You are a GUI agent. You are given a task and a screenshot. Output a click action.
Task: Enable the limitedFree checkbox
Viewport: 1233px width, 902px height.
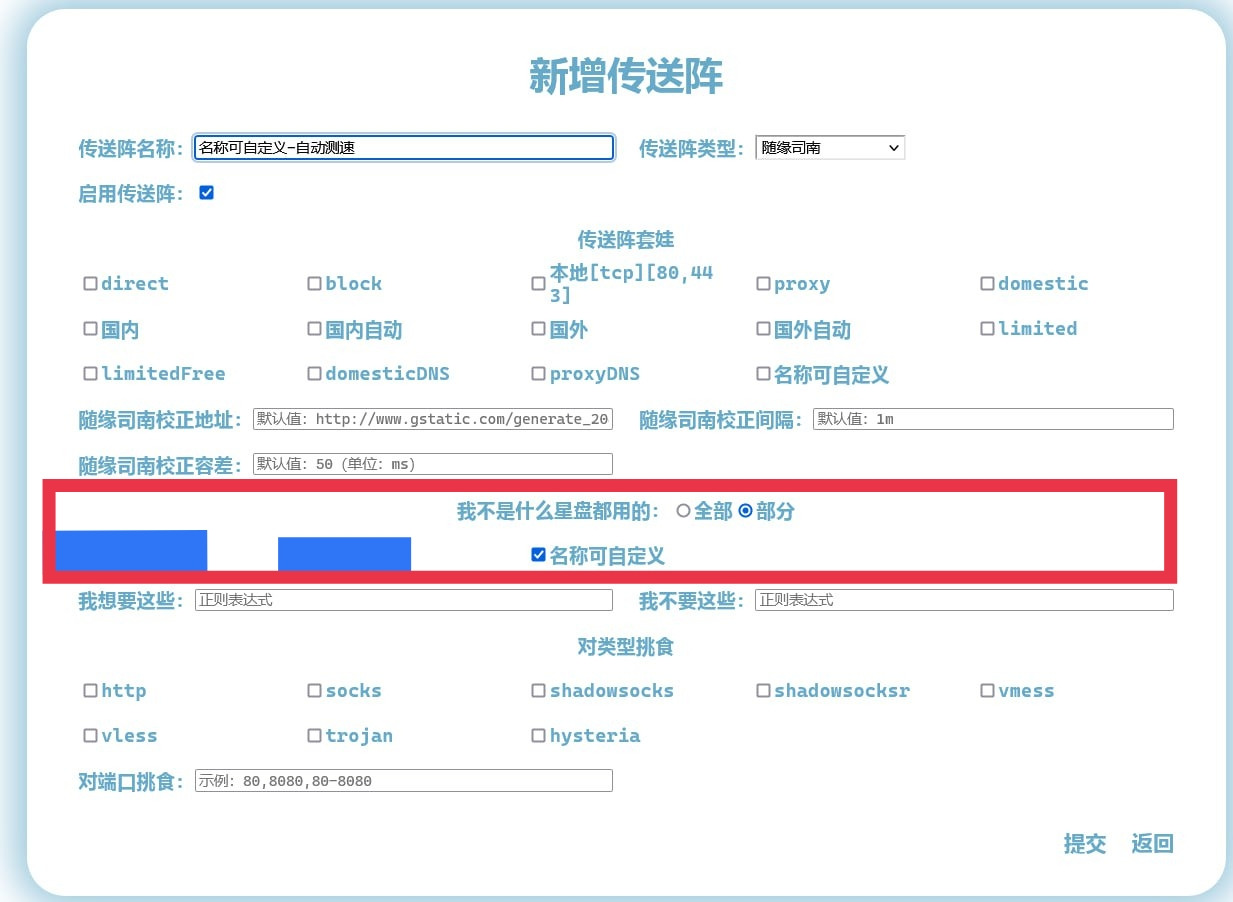91,374
